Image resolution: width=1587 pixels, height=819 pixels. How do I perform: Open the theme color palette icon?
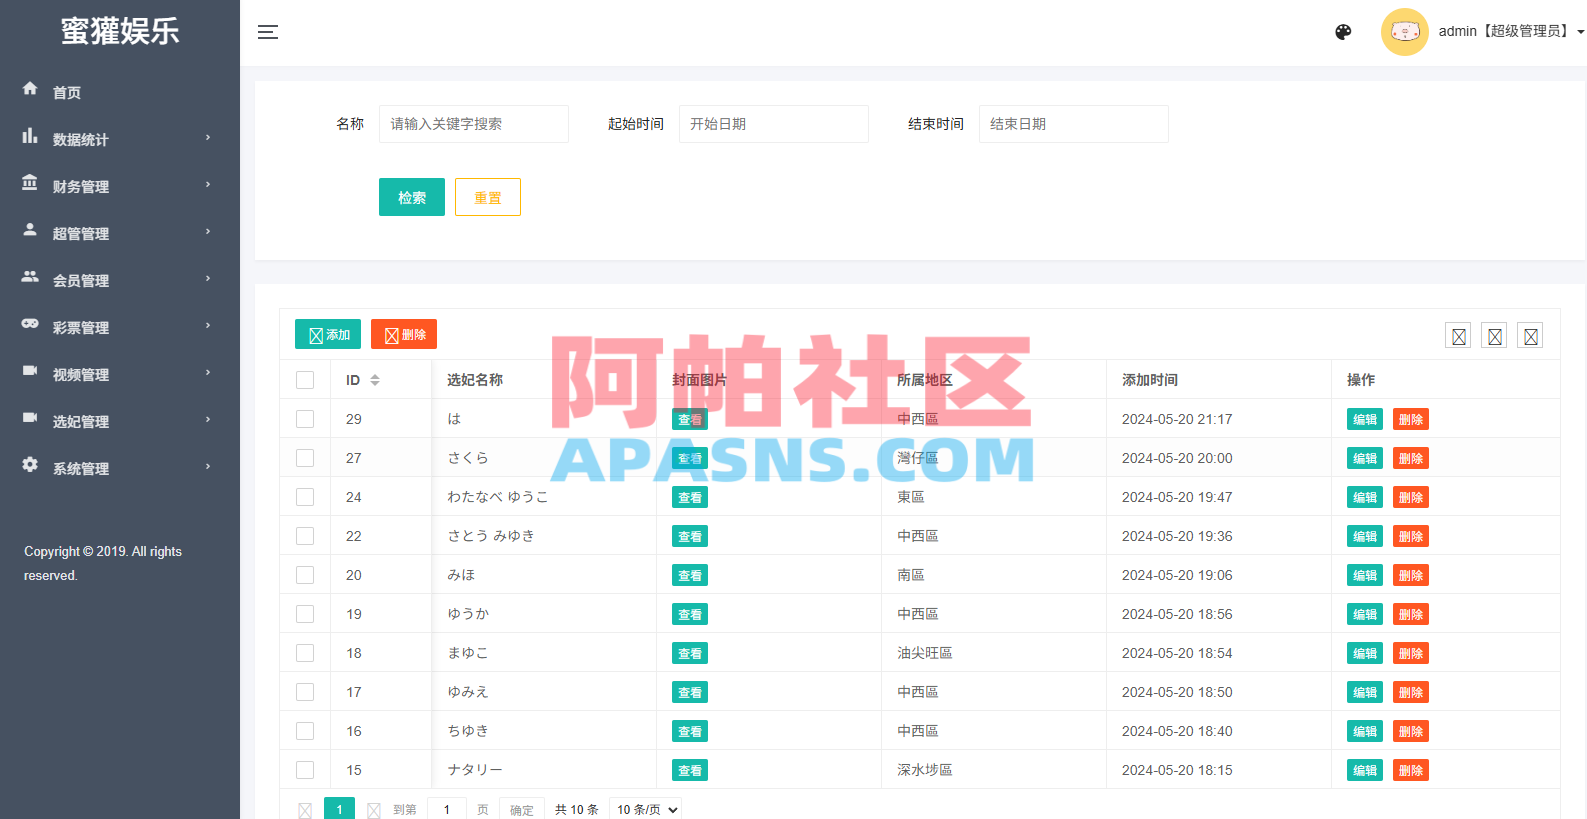coord(1343,32)
